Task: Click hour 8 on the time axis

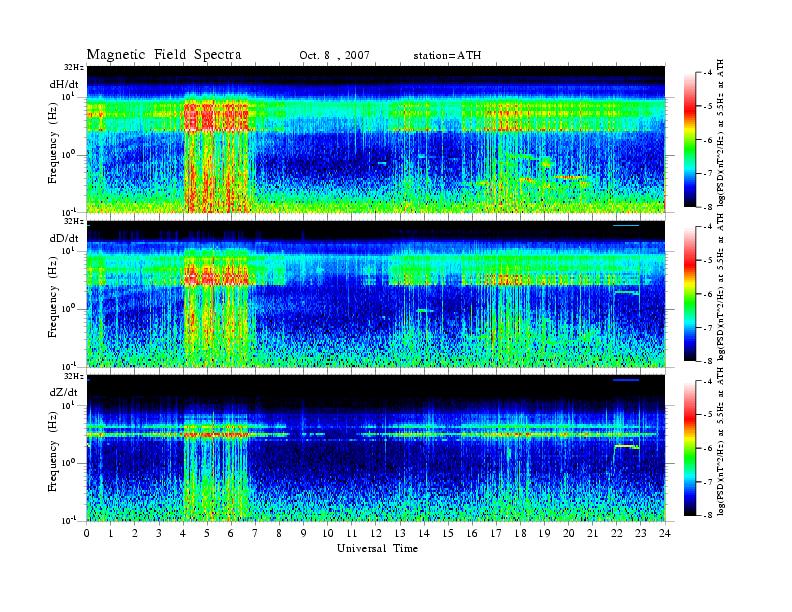Action: [279, 534]
